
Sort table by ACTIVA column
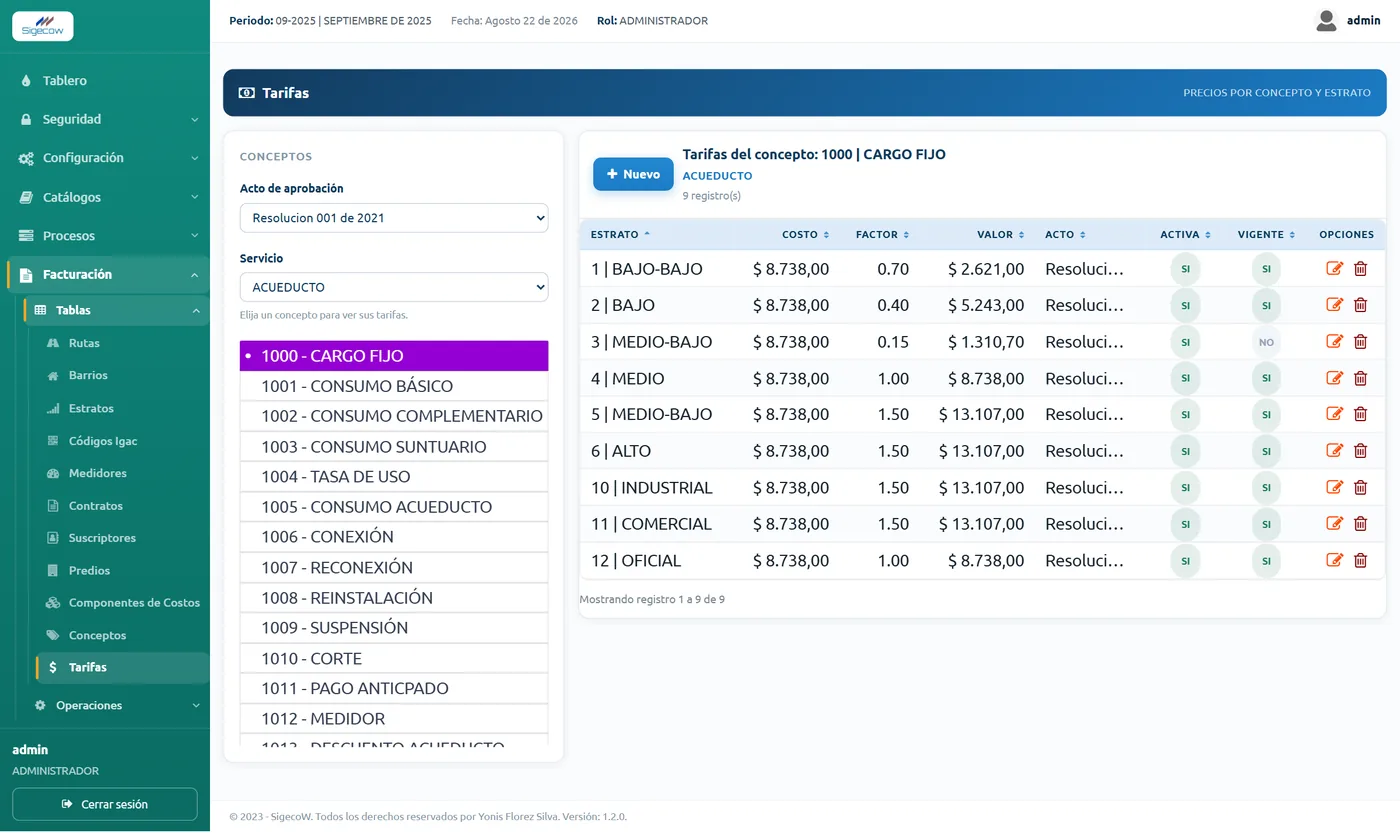[x=1185, y=234]
